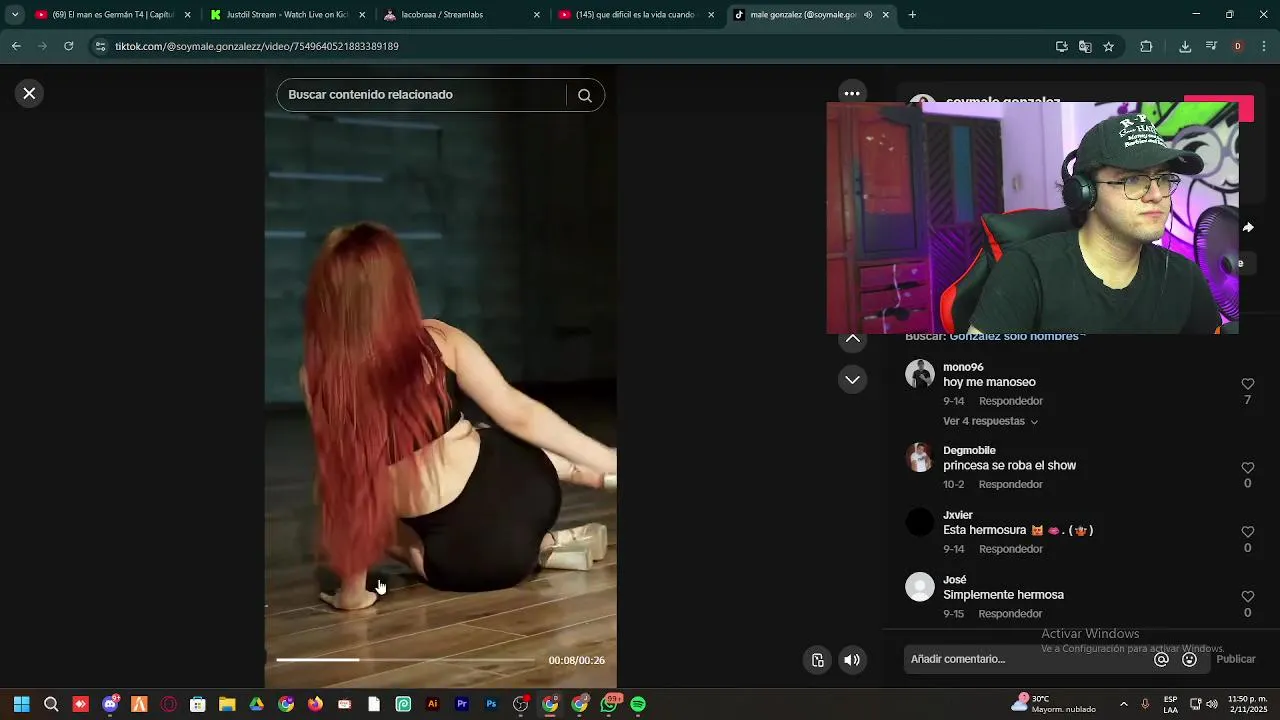Reply to Jxvier's comment with Responder
The width and height of the screenshot is (1280, 720).
(x=1010, y=549)
